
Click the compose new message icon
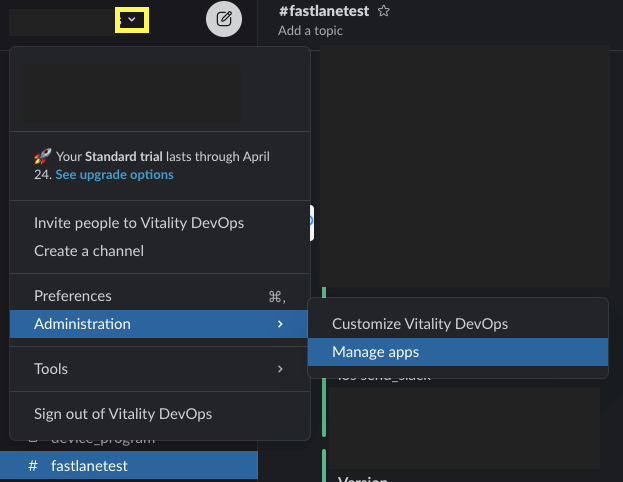224,19
